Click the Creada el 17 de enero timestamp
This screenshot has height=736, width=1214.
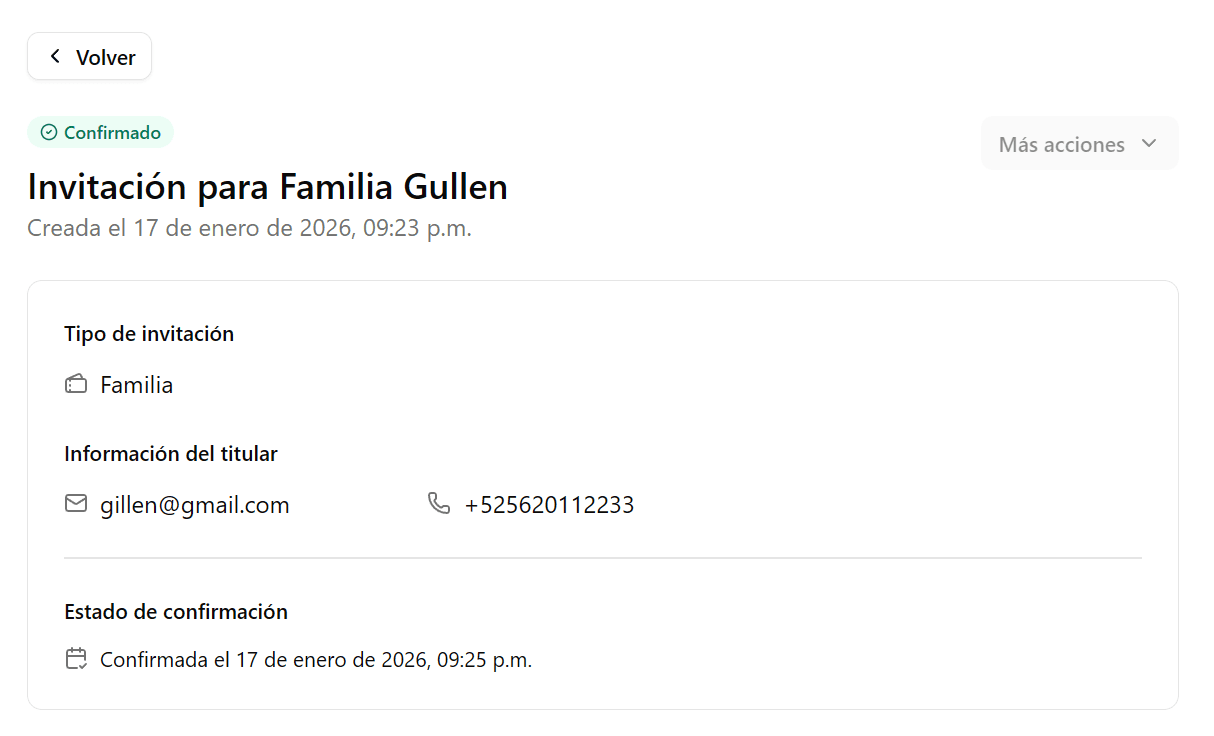click(249, 228)
